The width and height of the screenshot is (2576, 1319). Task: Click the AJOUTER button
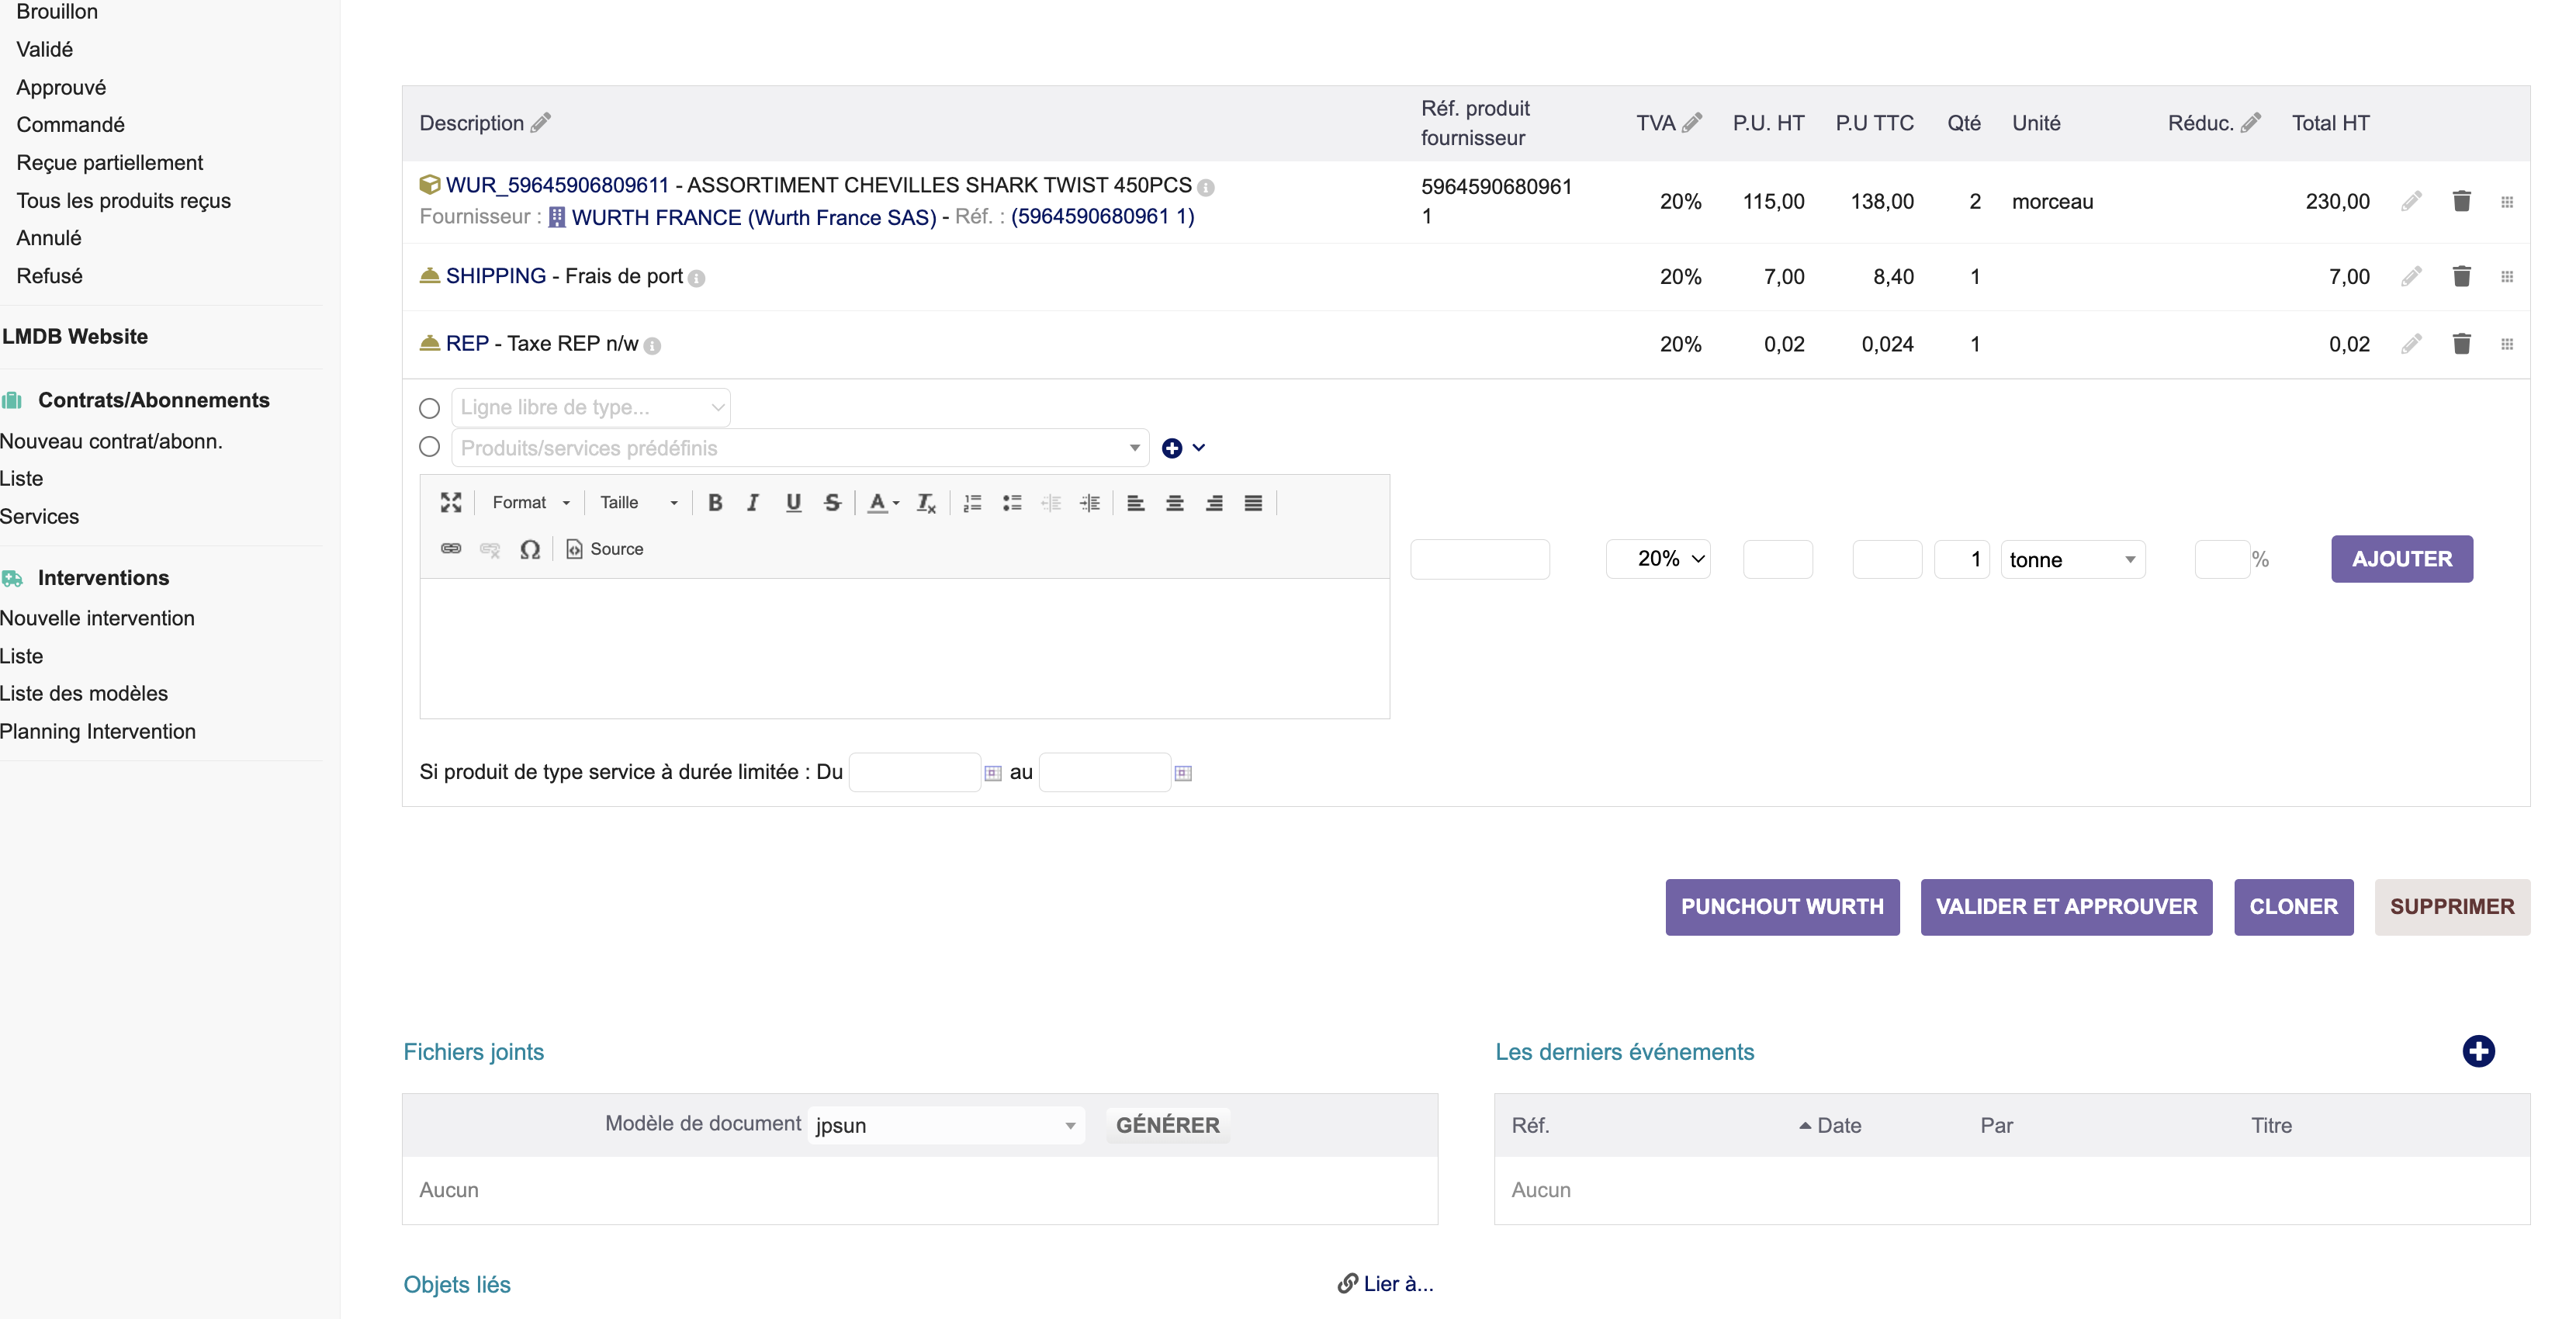(2402, 559)
